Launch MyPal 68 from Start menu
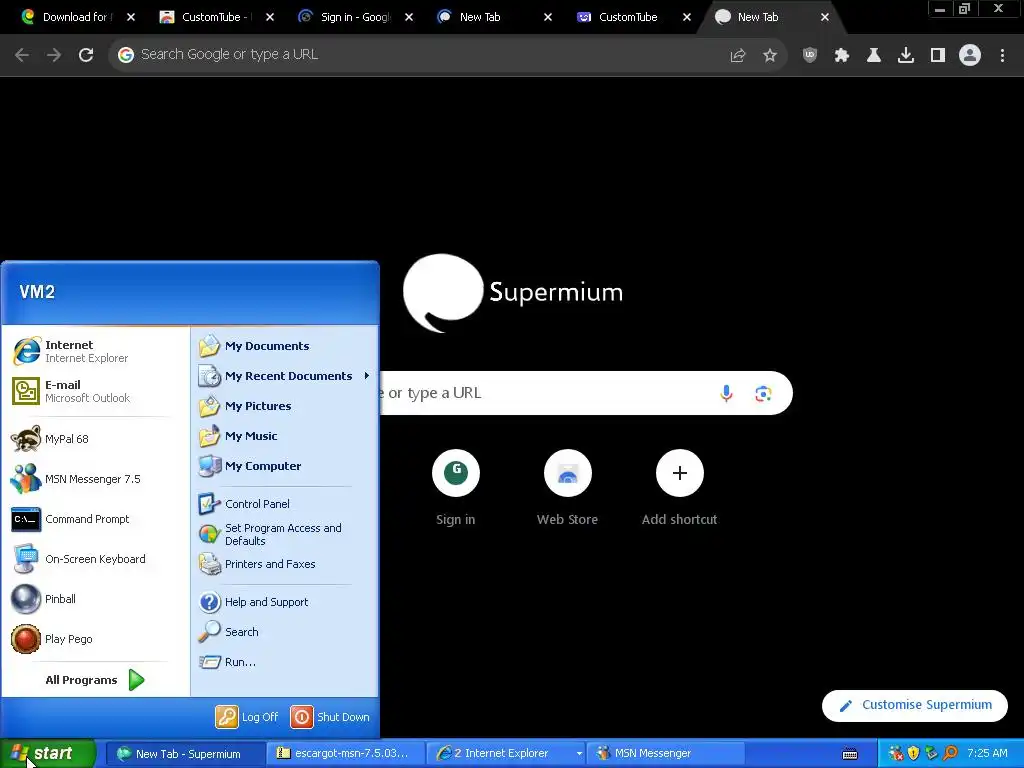 pyautogui.click(x=95, y=439)
